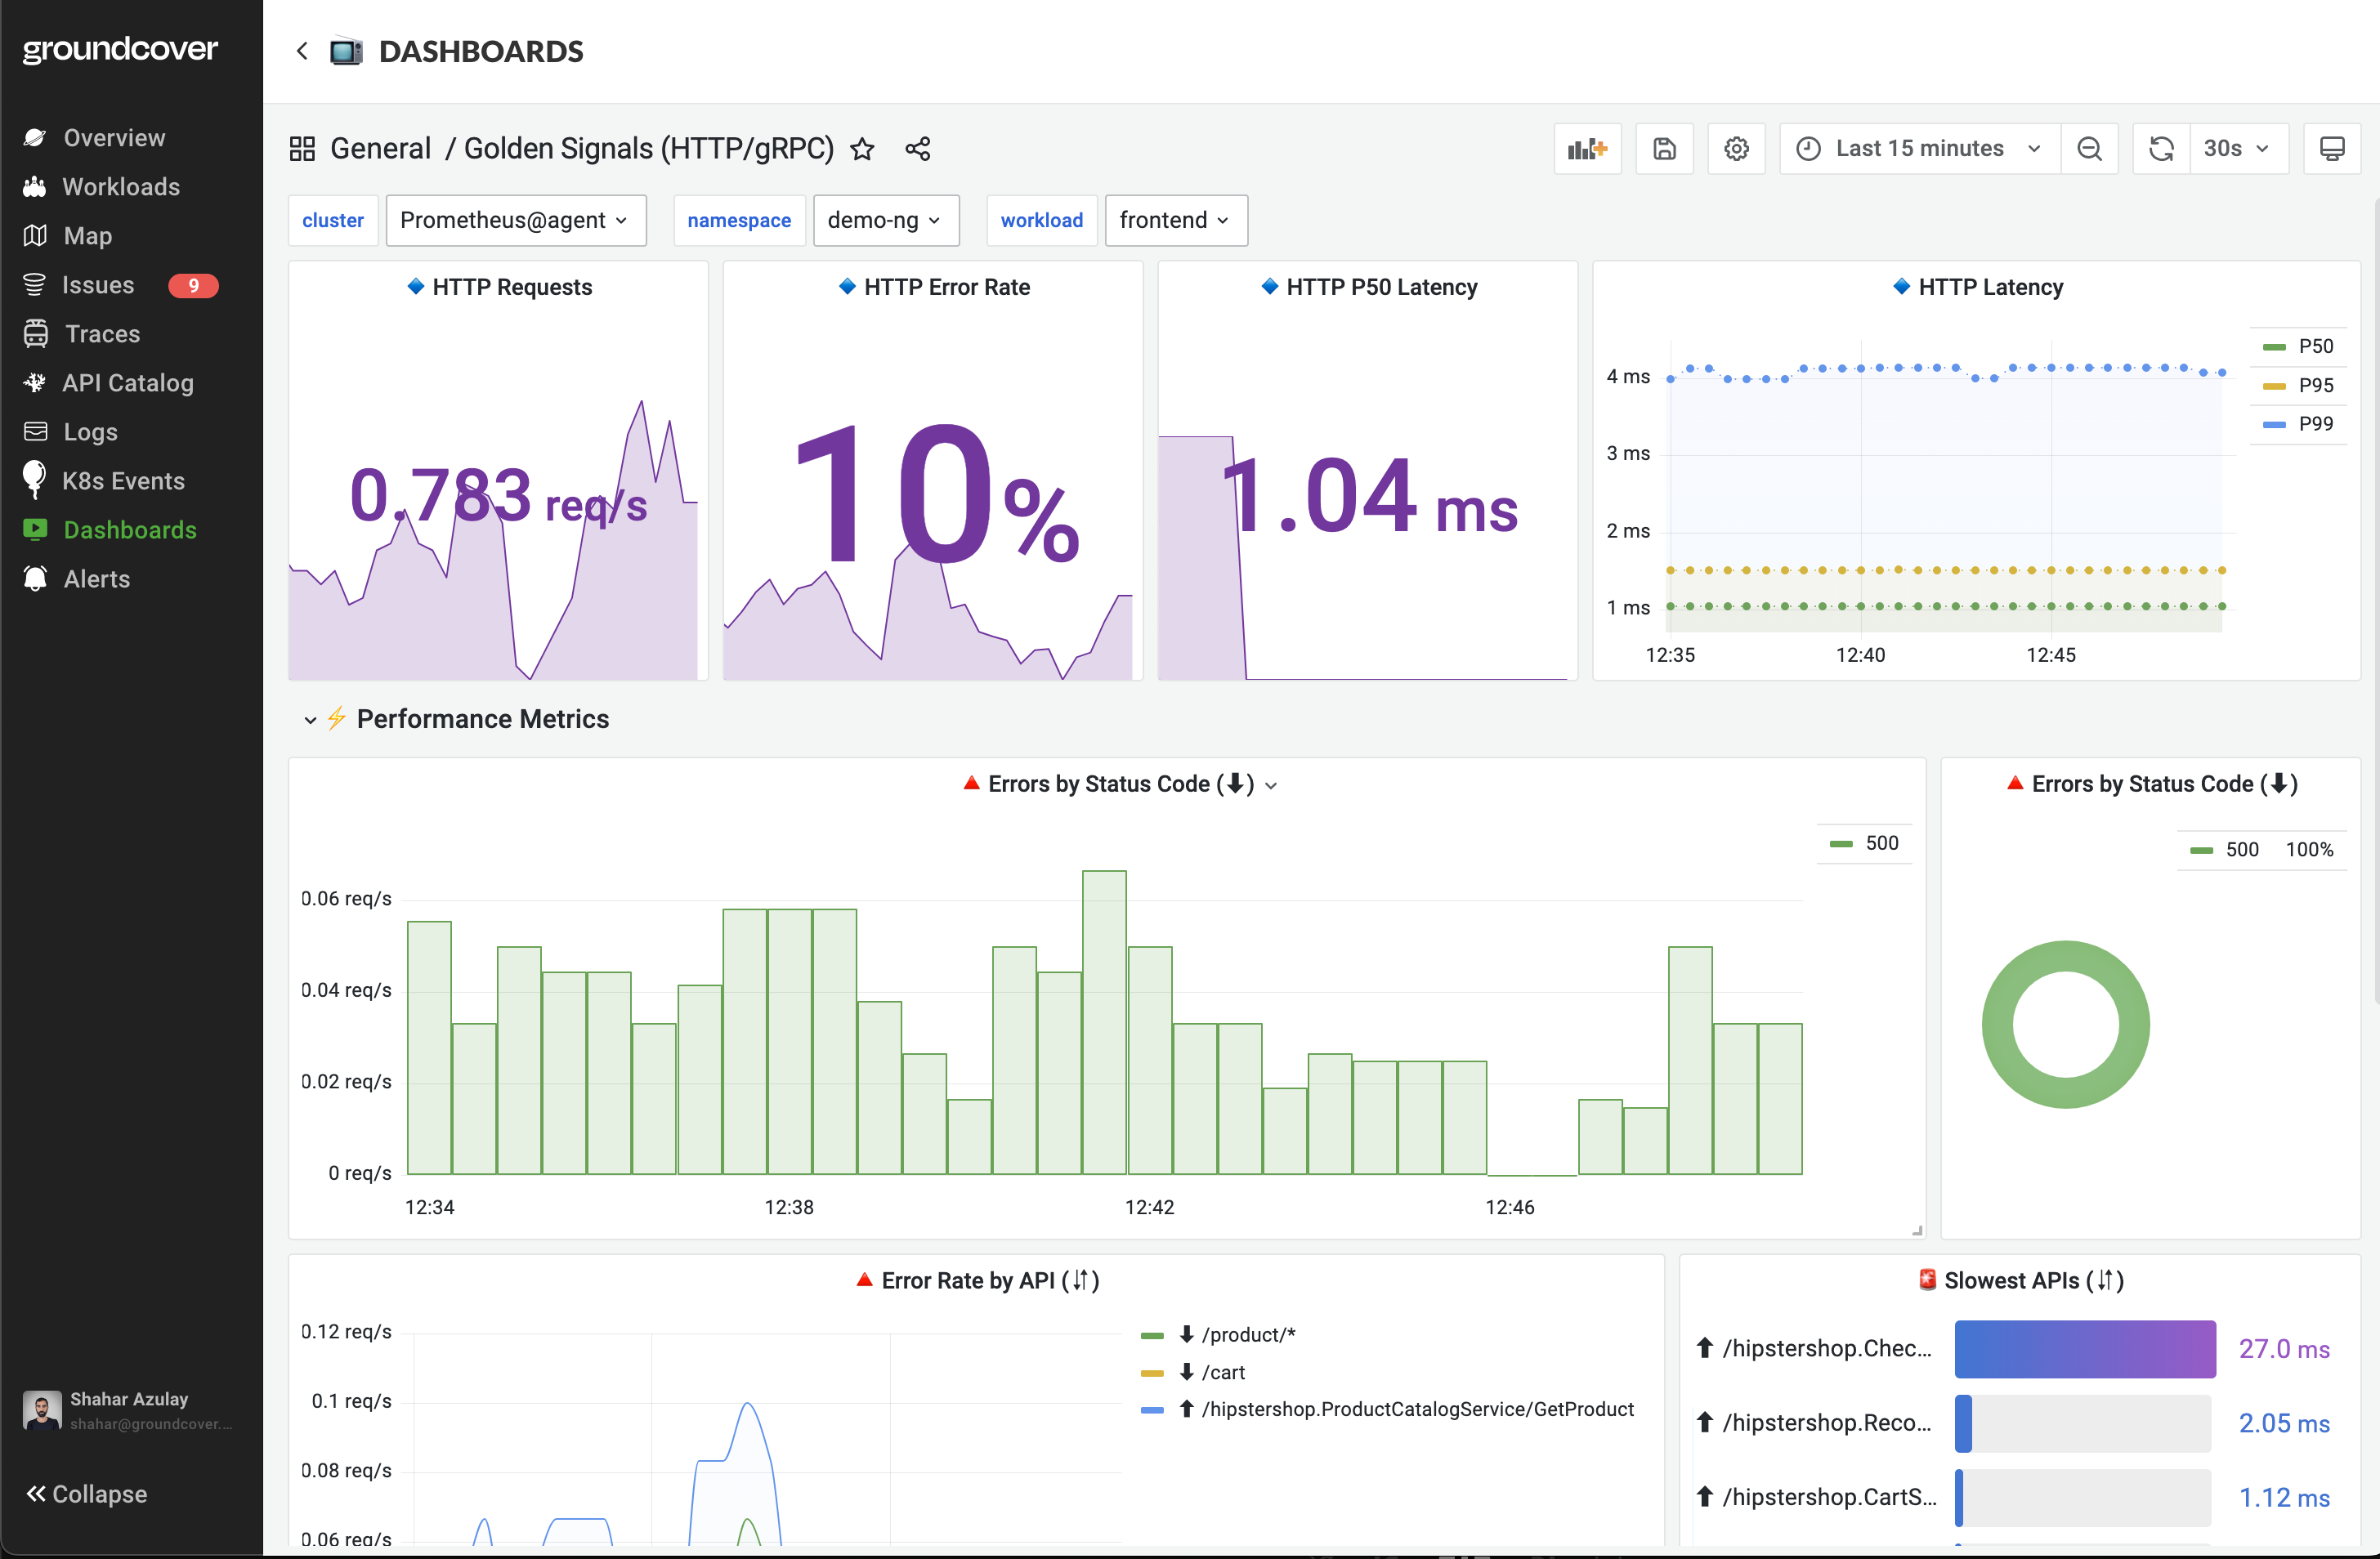2380x1559 pixels.
Task: Share the dashboard via the share icon
Action: pos(917,149)
